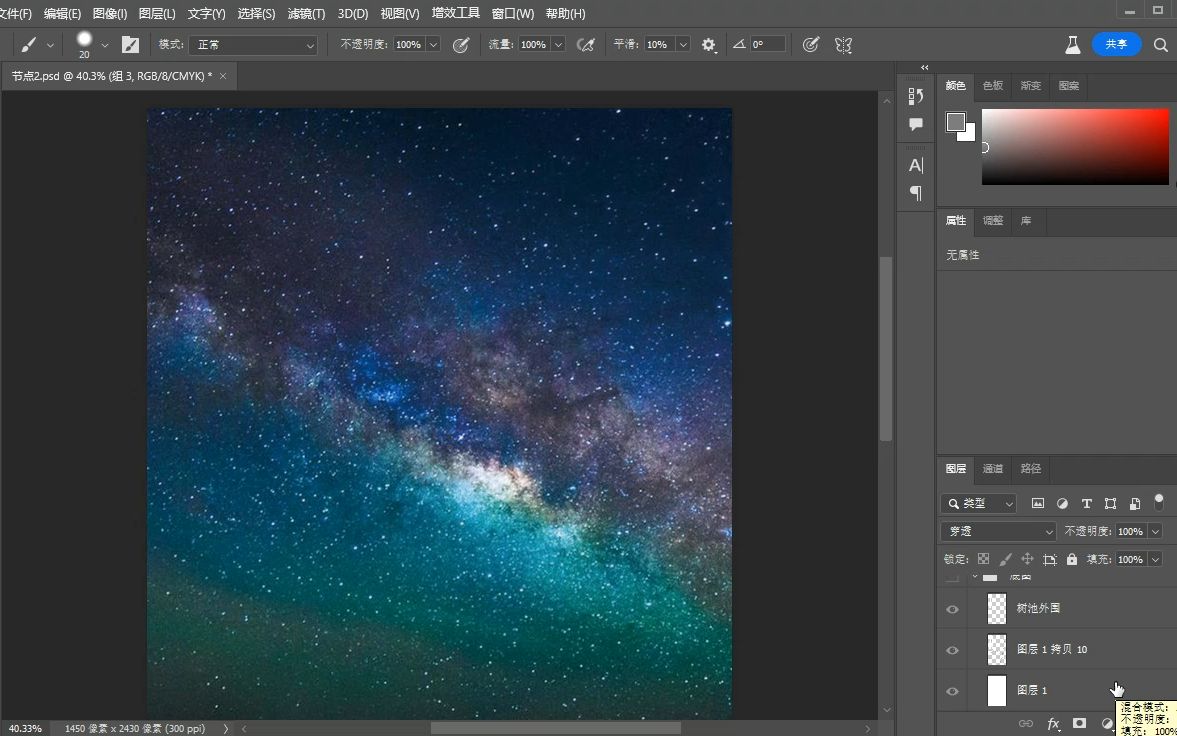Hide the 树池外围 layer

(952, 608)
